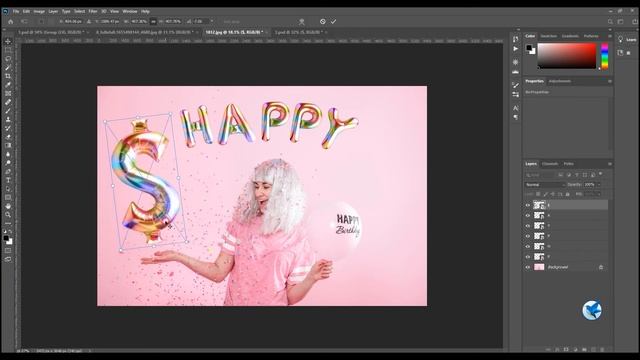Switch to the Paths tab
The image size is (640, 360).
pos(569,164)
